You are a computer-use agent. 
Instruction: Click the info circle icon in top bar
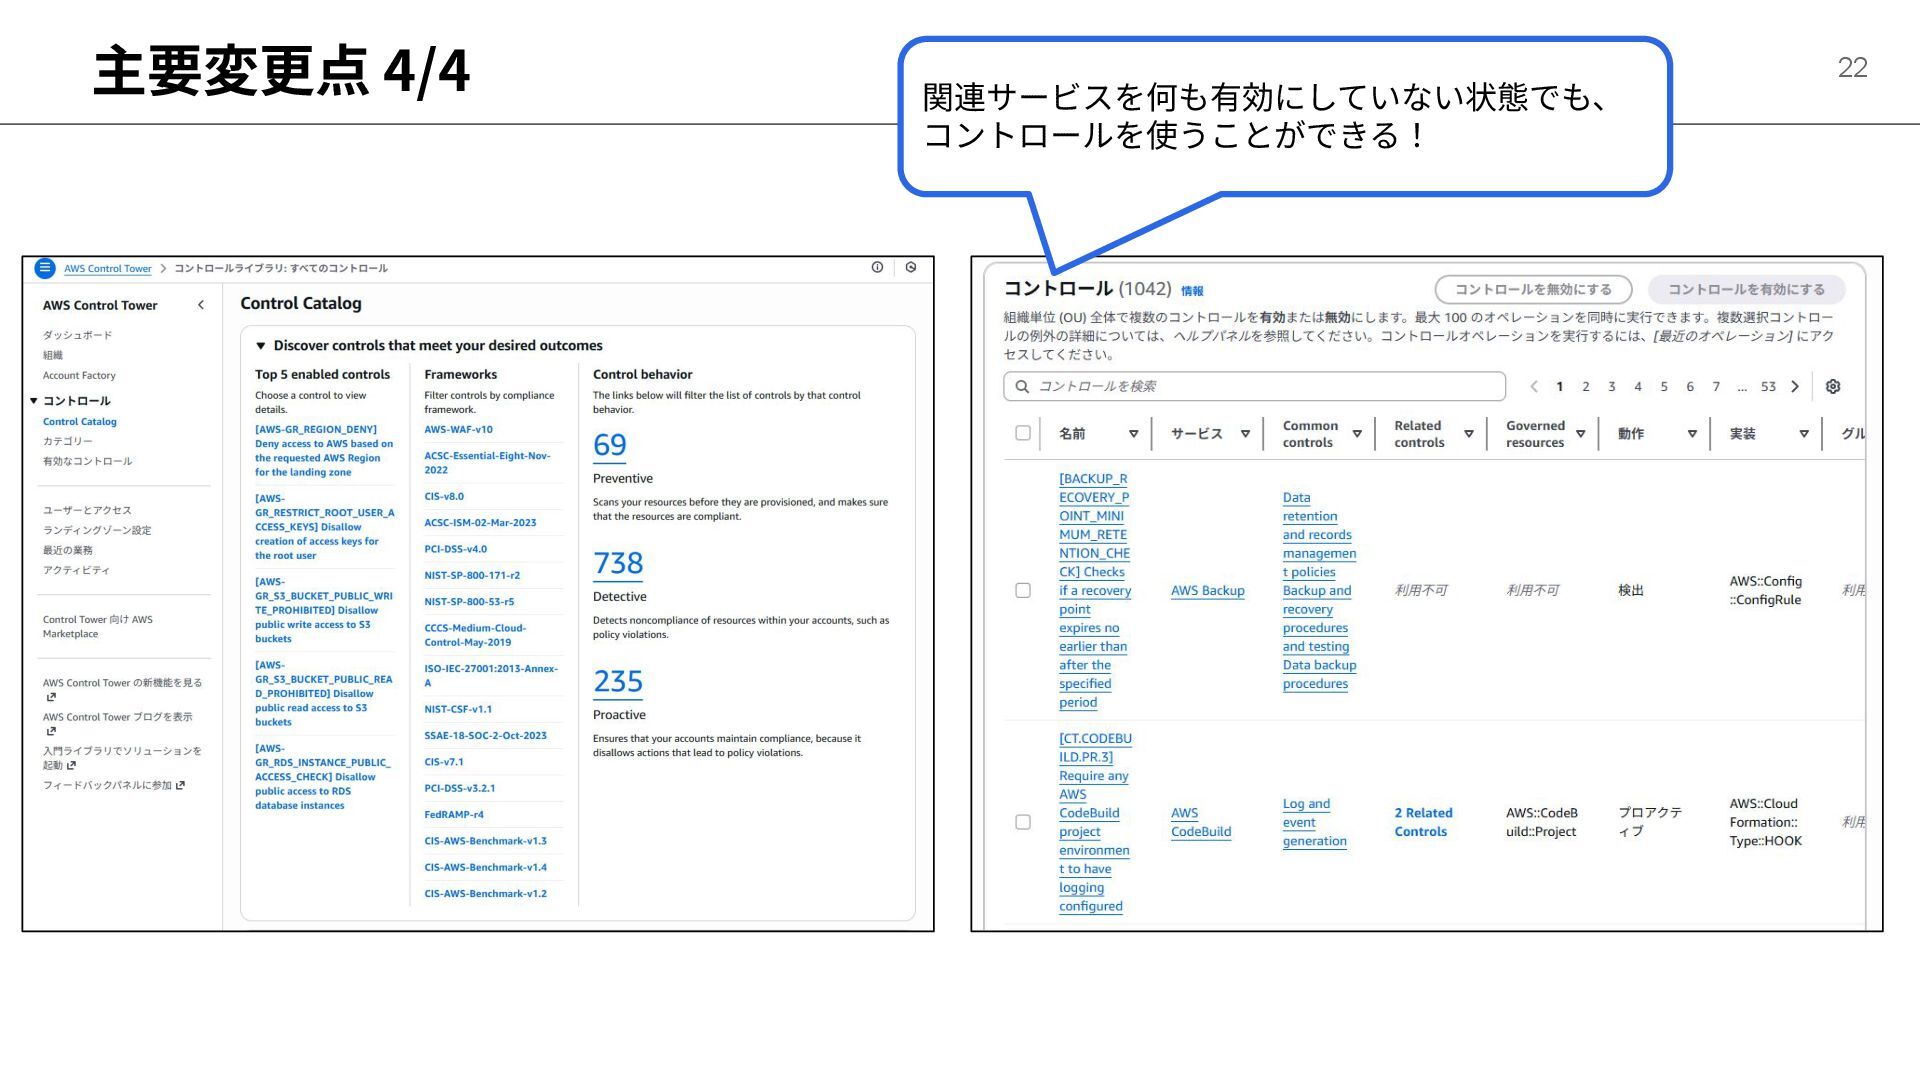pyautogui.click(x=877, y=268)
